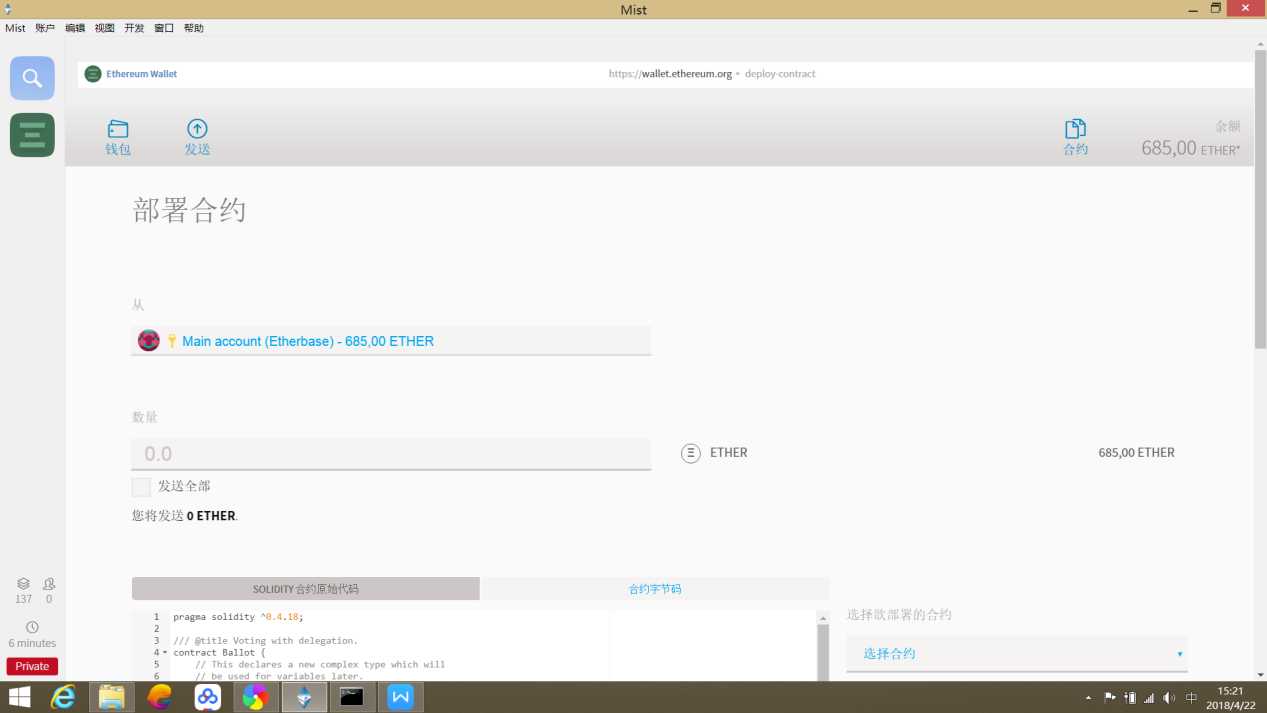Viewport: 1267px width, 713px height.
Task: Collapse the contract Ballot code fold arrow
Action: [165, 652]
